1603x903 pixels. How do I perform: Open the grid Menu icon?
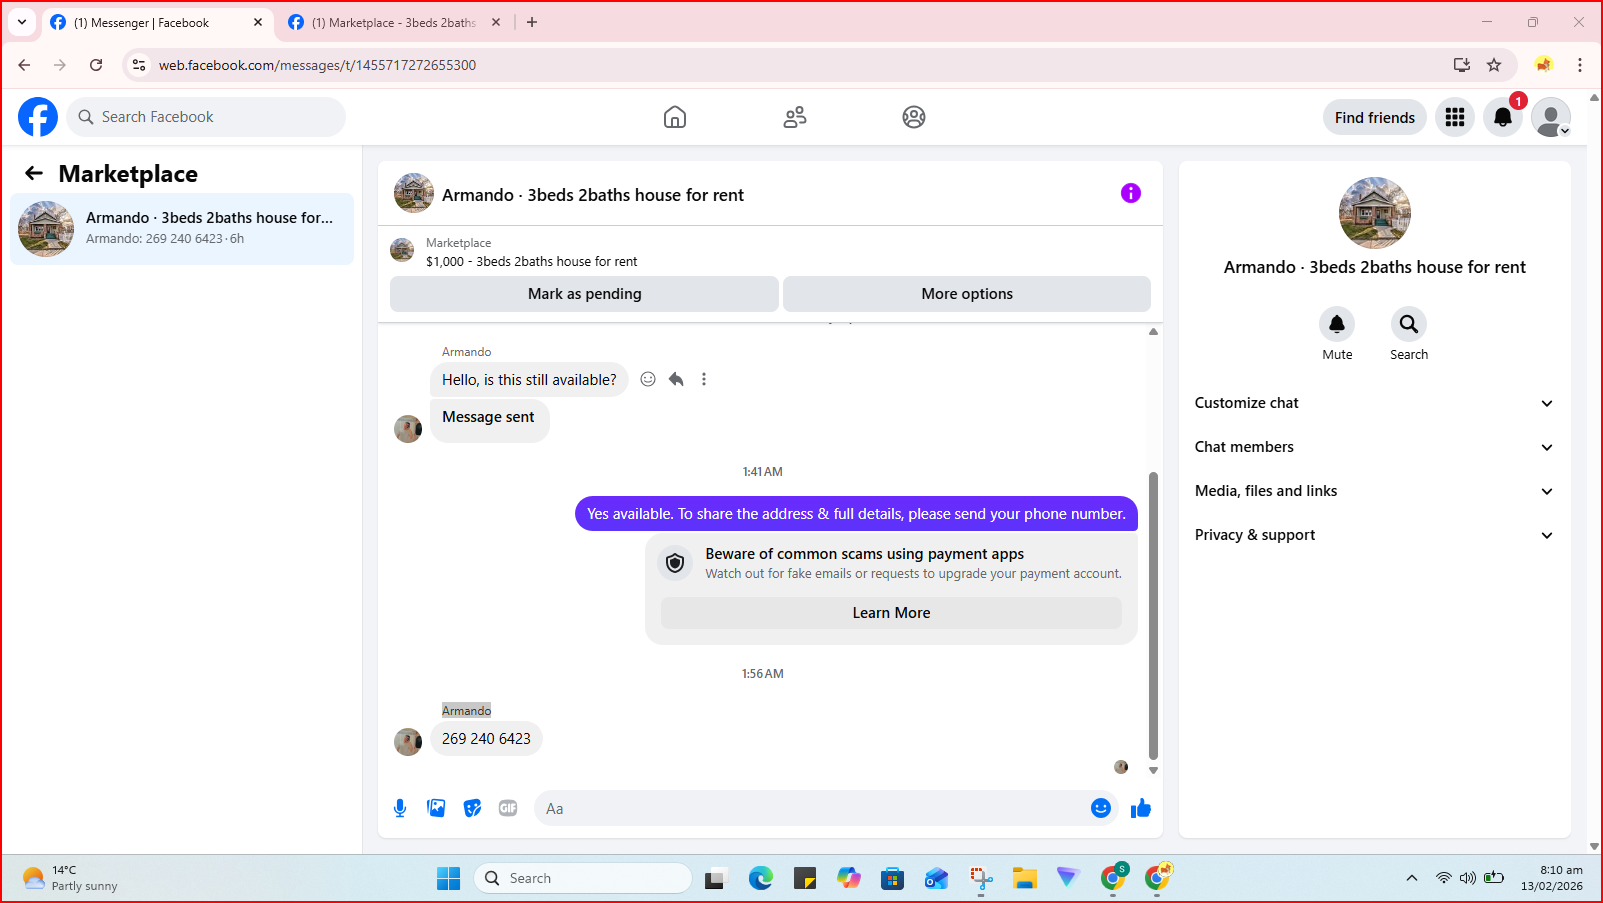pos(1455,117)
